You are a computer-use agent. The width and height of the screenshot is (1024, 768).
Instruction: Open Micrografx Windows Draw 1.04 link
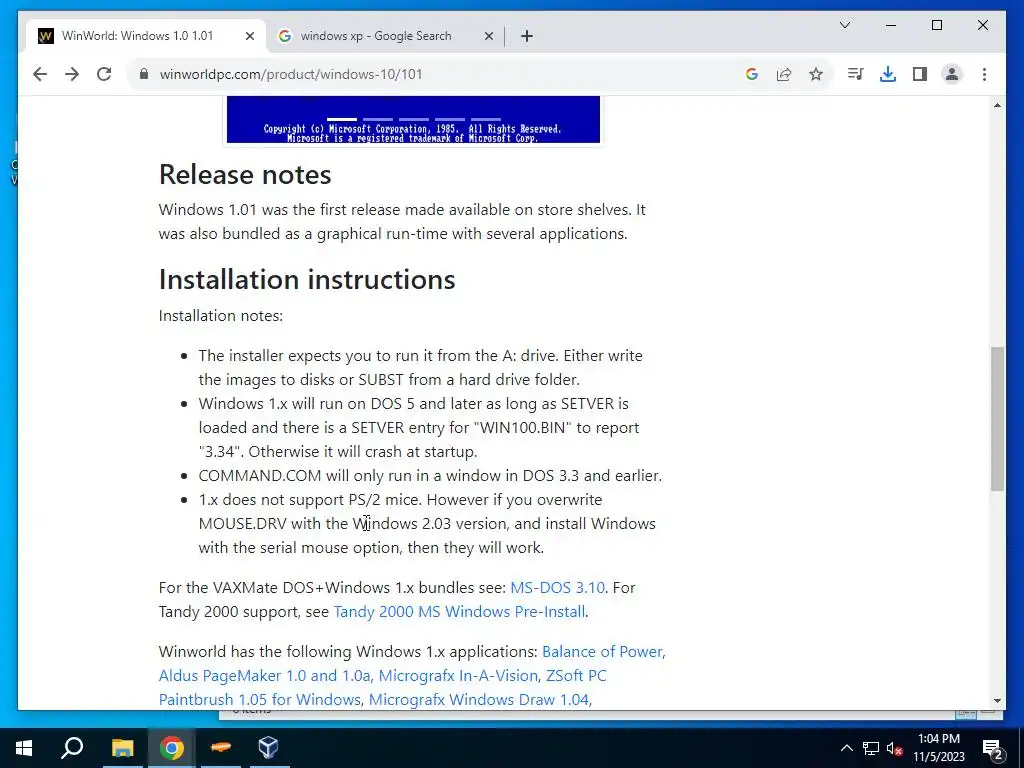coord(479,700)
